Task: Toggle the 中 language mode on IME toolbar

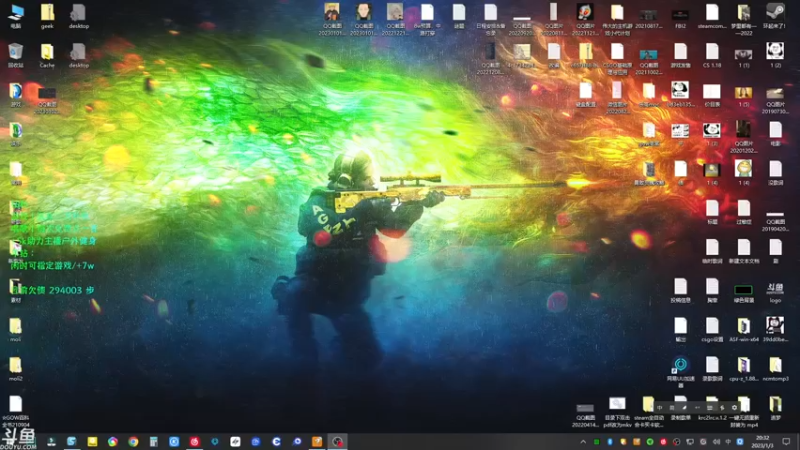Action: (x=660, y=408)
